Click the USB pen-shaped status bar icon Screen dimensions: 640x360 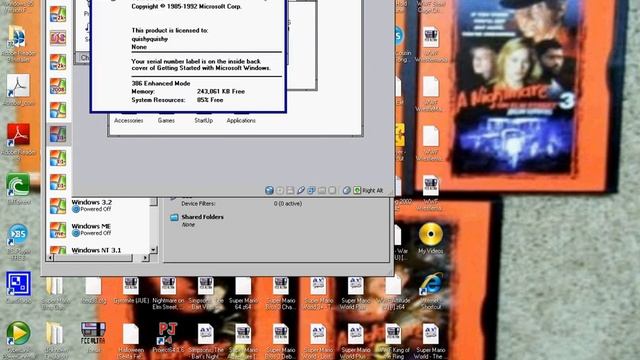pyautogui.click(x=301, y=191)
